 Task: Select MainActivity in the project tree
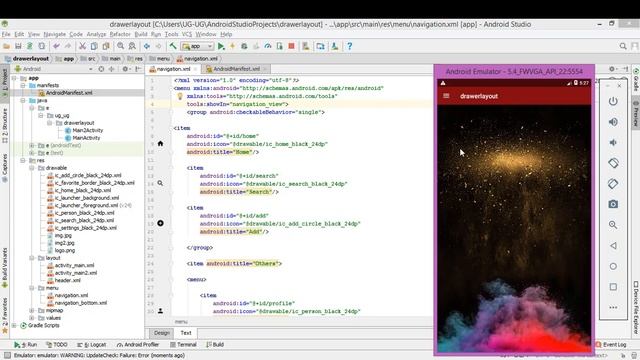tap(86, 138)
